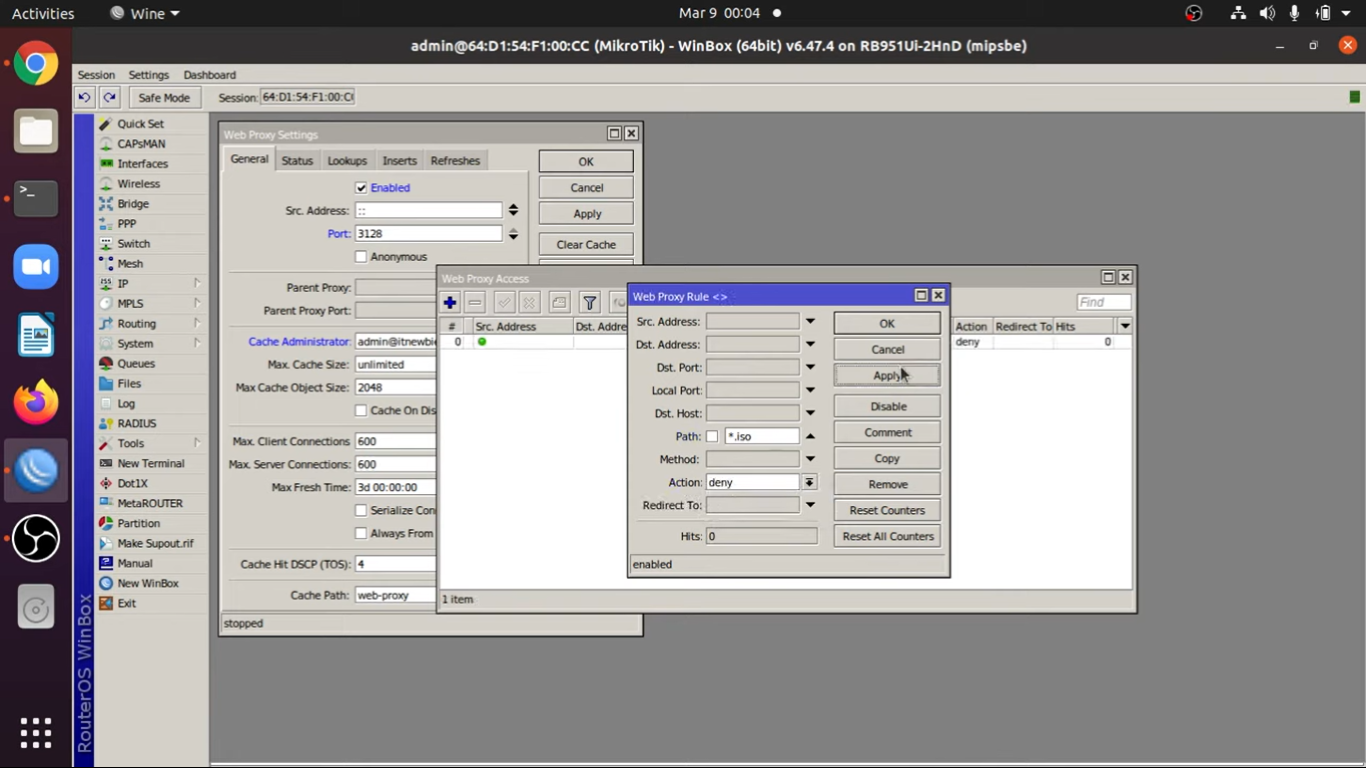Expand the Dst. Port field
Image resolution: width=1366 pixels, height=768 pixels.
tap(810, 368)
